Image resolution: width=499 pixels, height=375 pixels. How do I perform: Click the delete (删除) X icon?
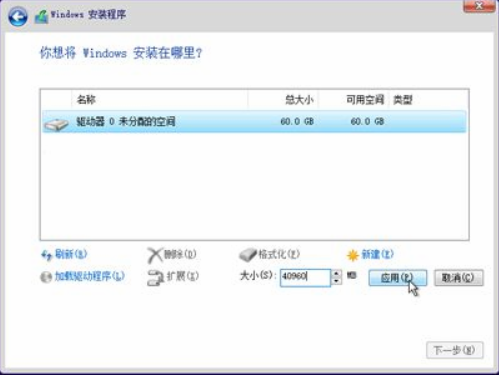pyautogui.click(x=155, y=255)
